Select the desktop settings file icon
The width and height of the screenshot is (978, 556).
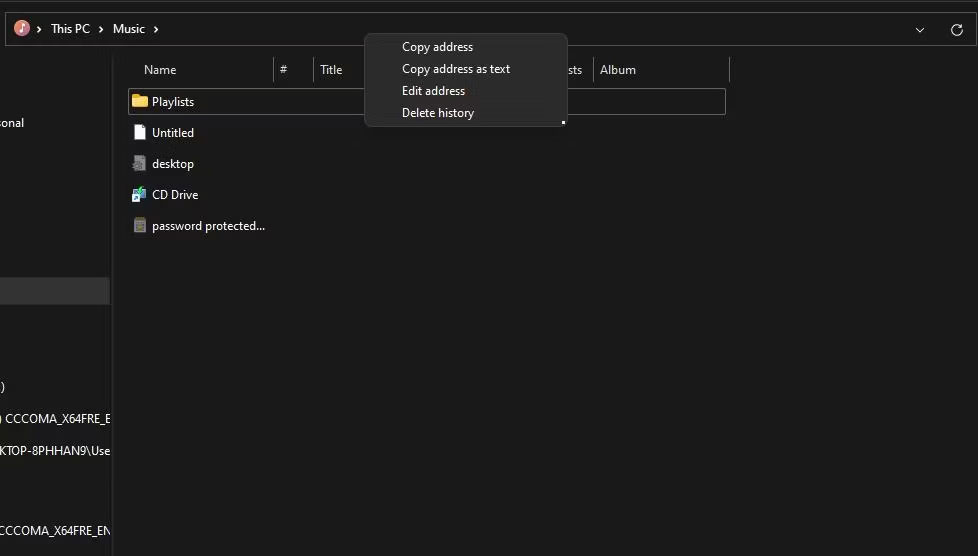(x=140, y=163)
